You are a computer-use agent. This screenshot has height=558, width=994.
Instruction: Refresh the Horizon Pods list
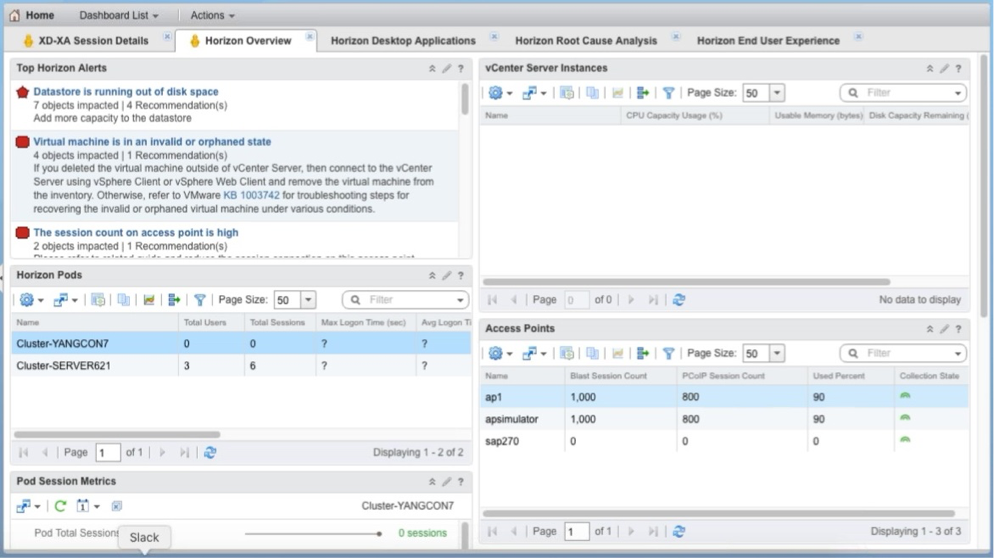(210, 452)
